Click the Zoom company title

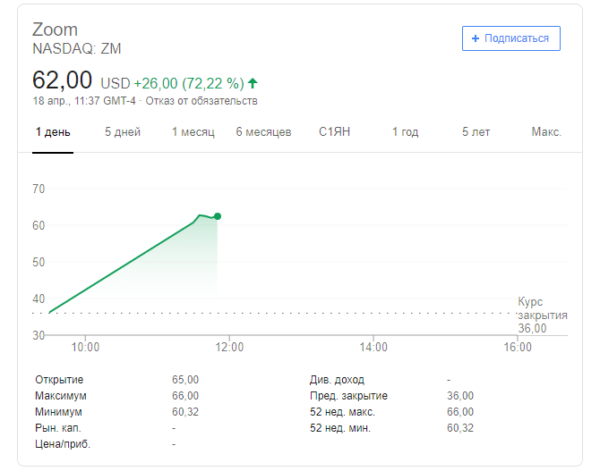55,30
